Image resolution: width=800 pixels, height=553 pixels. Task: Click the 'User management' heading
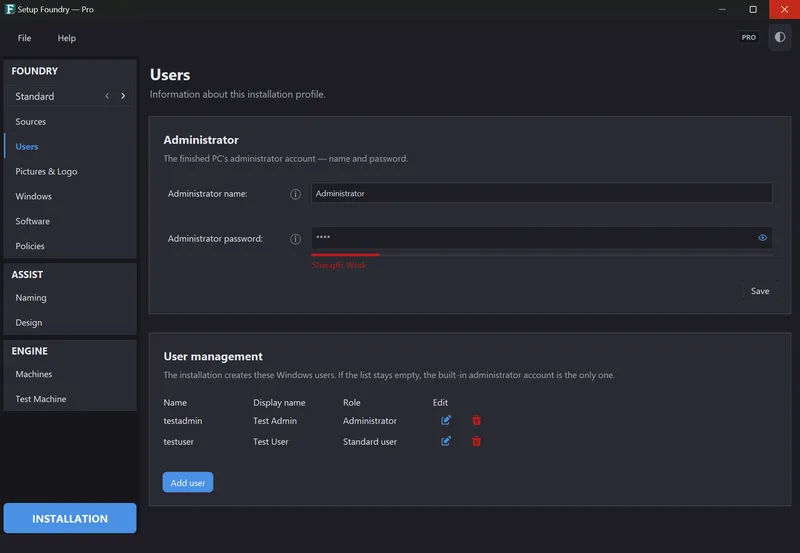tap(213, 357)
